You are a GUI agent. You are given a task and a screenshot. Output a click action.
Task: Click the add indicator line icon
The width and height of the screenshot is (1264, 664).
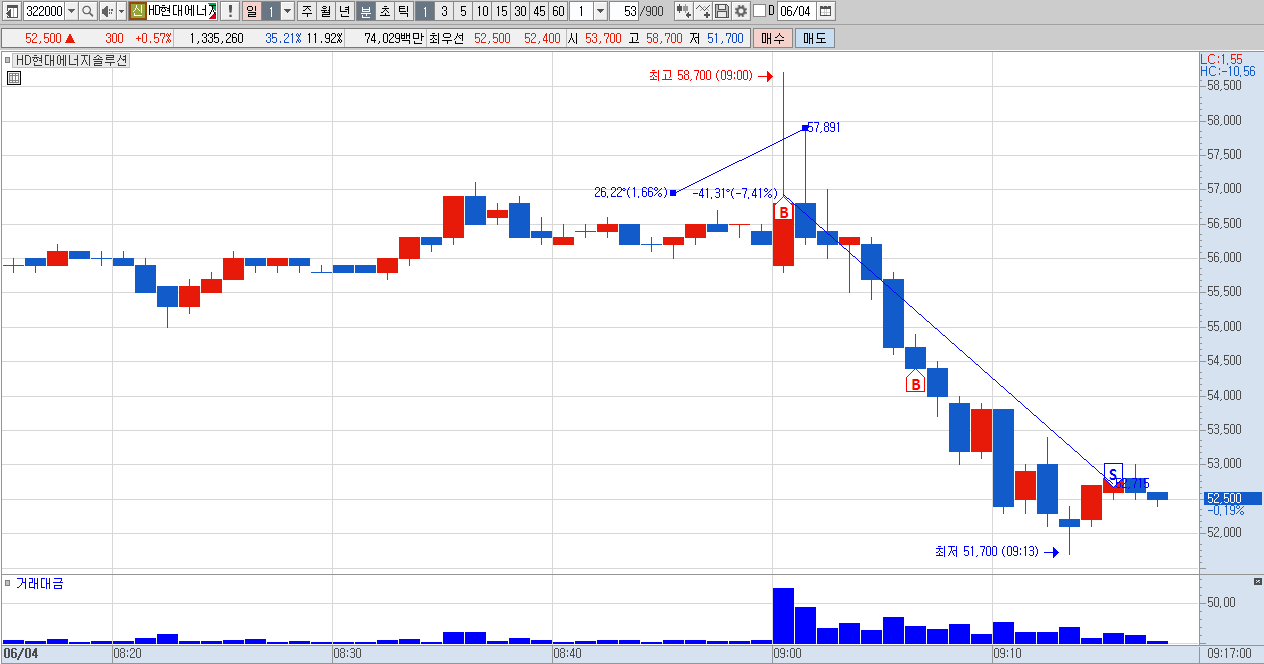tap(703, 11)
